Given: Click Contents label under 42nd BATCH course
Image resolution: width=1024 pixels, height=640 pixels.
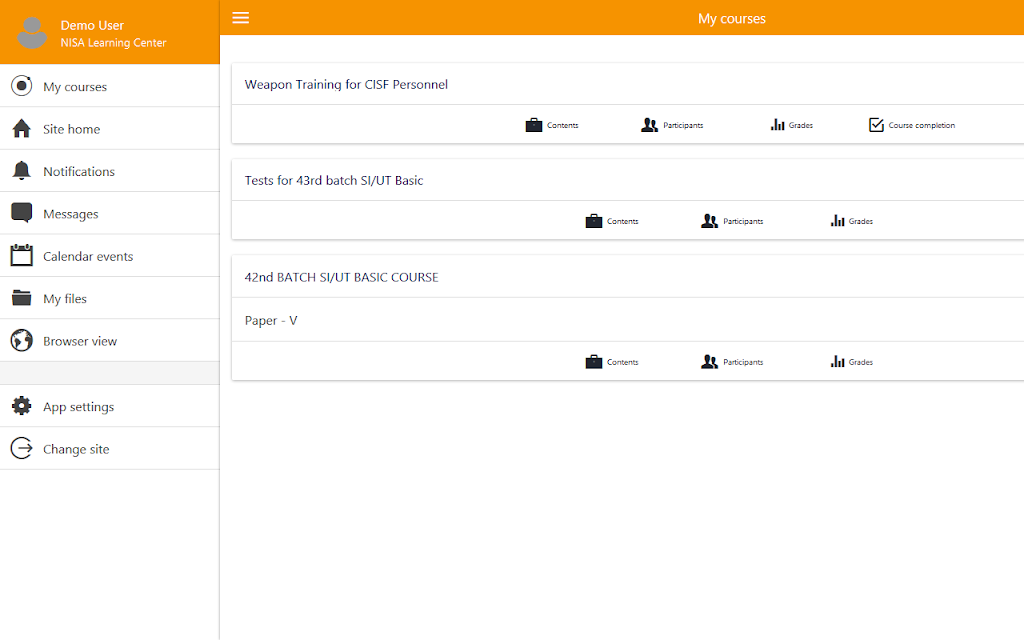Looking at the screenshot, I should point(622,362).
